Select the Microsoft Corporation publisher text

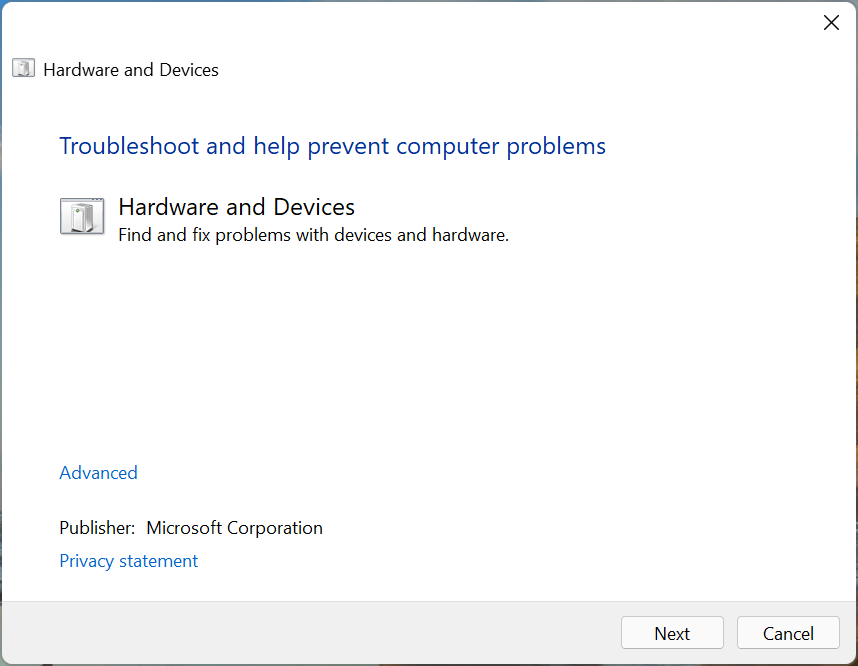[234, 527]
